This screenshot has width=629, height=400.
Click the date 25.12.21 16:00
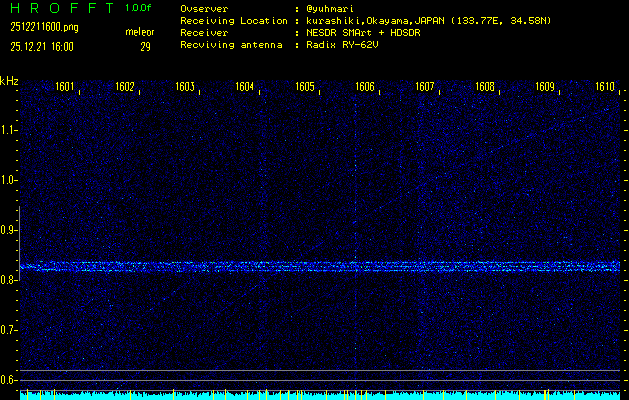tap(42, 46)
